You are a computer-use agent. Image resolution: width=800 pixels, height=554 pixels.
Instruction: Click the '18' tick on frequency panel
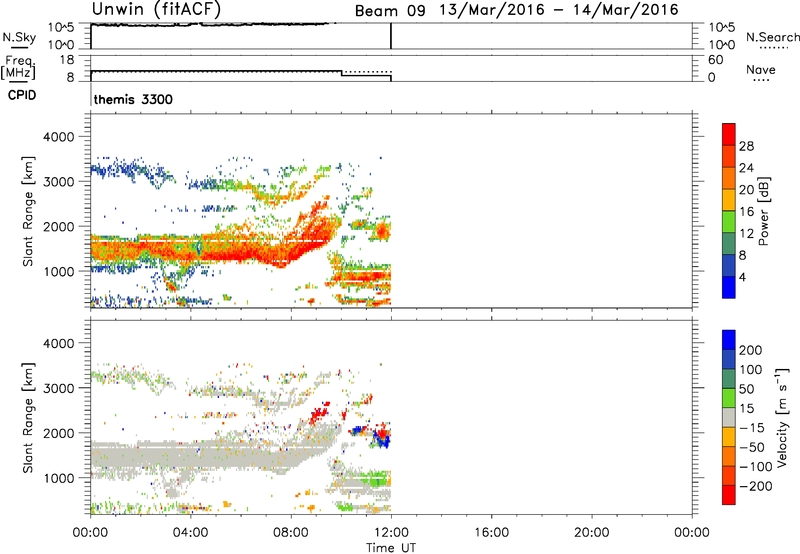(x=66, y=59)
